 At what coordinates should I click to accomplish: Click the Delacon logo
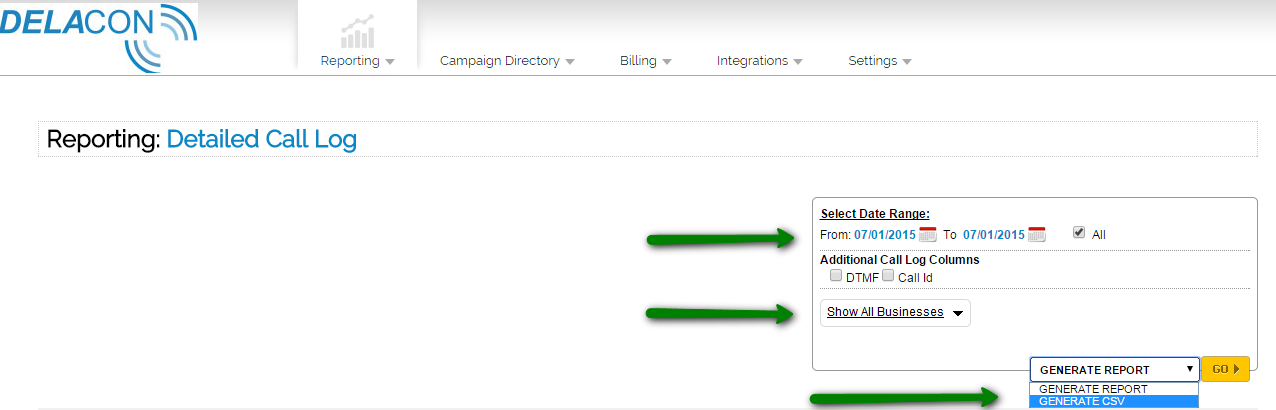click(x=98, y=36)
